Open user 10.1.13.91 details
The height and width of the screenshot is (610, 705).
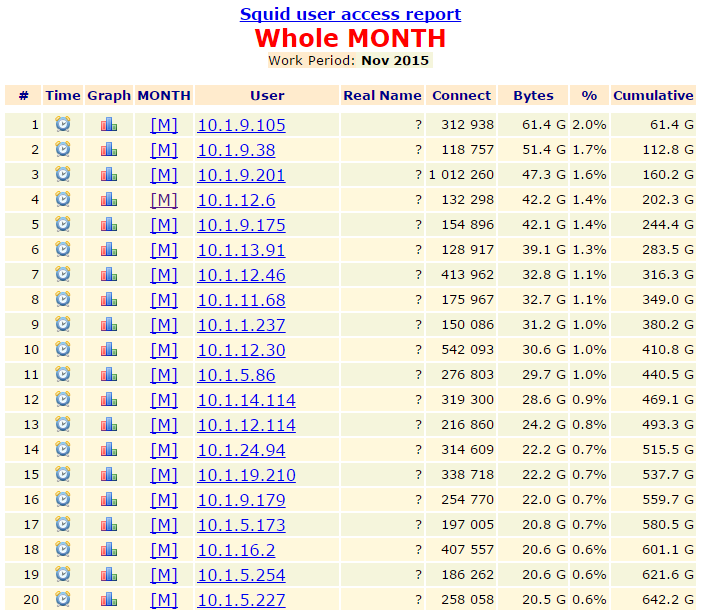point(241,250)
